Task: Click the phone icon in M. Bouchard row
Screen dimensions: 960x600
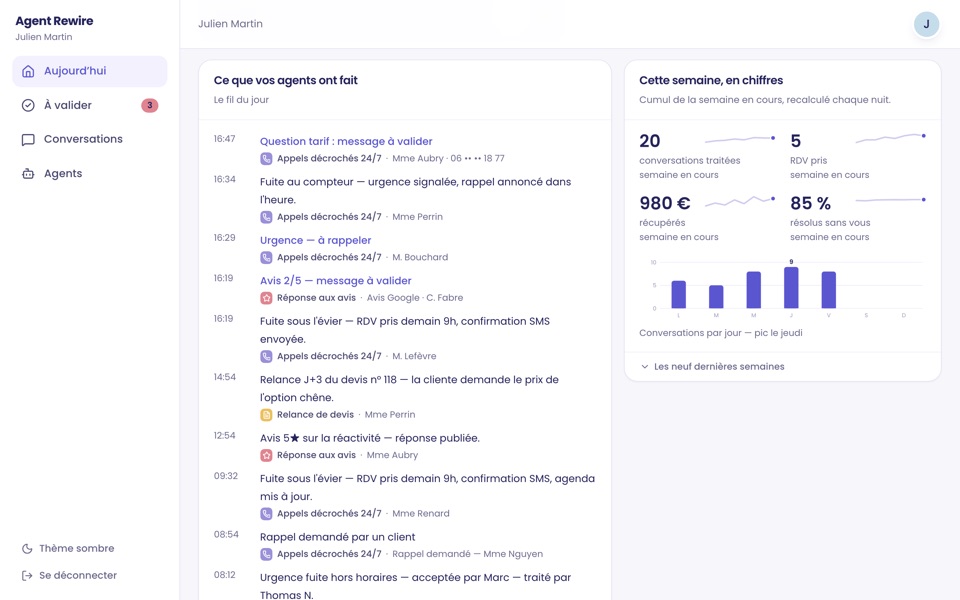Action: click(266, 258)
